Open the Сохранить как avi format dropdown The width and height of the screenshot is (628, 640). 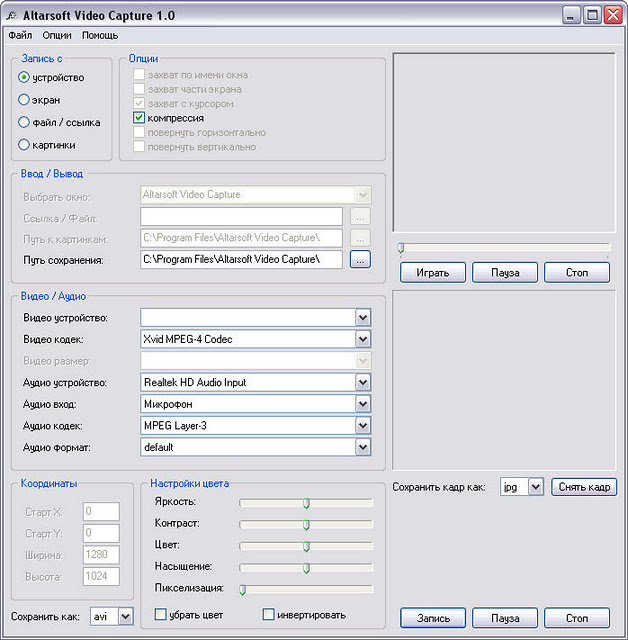(125, 617)
